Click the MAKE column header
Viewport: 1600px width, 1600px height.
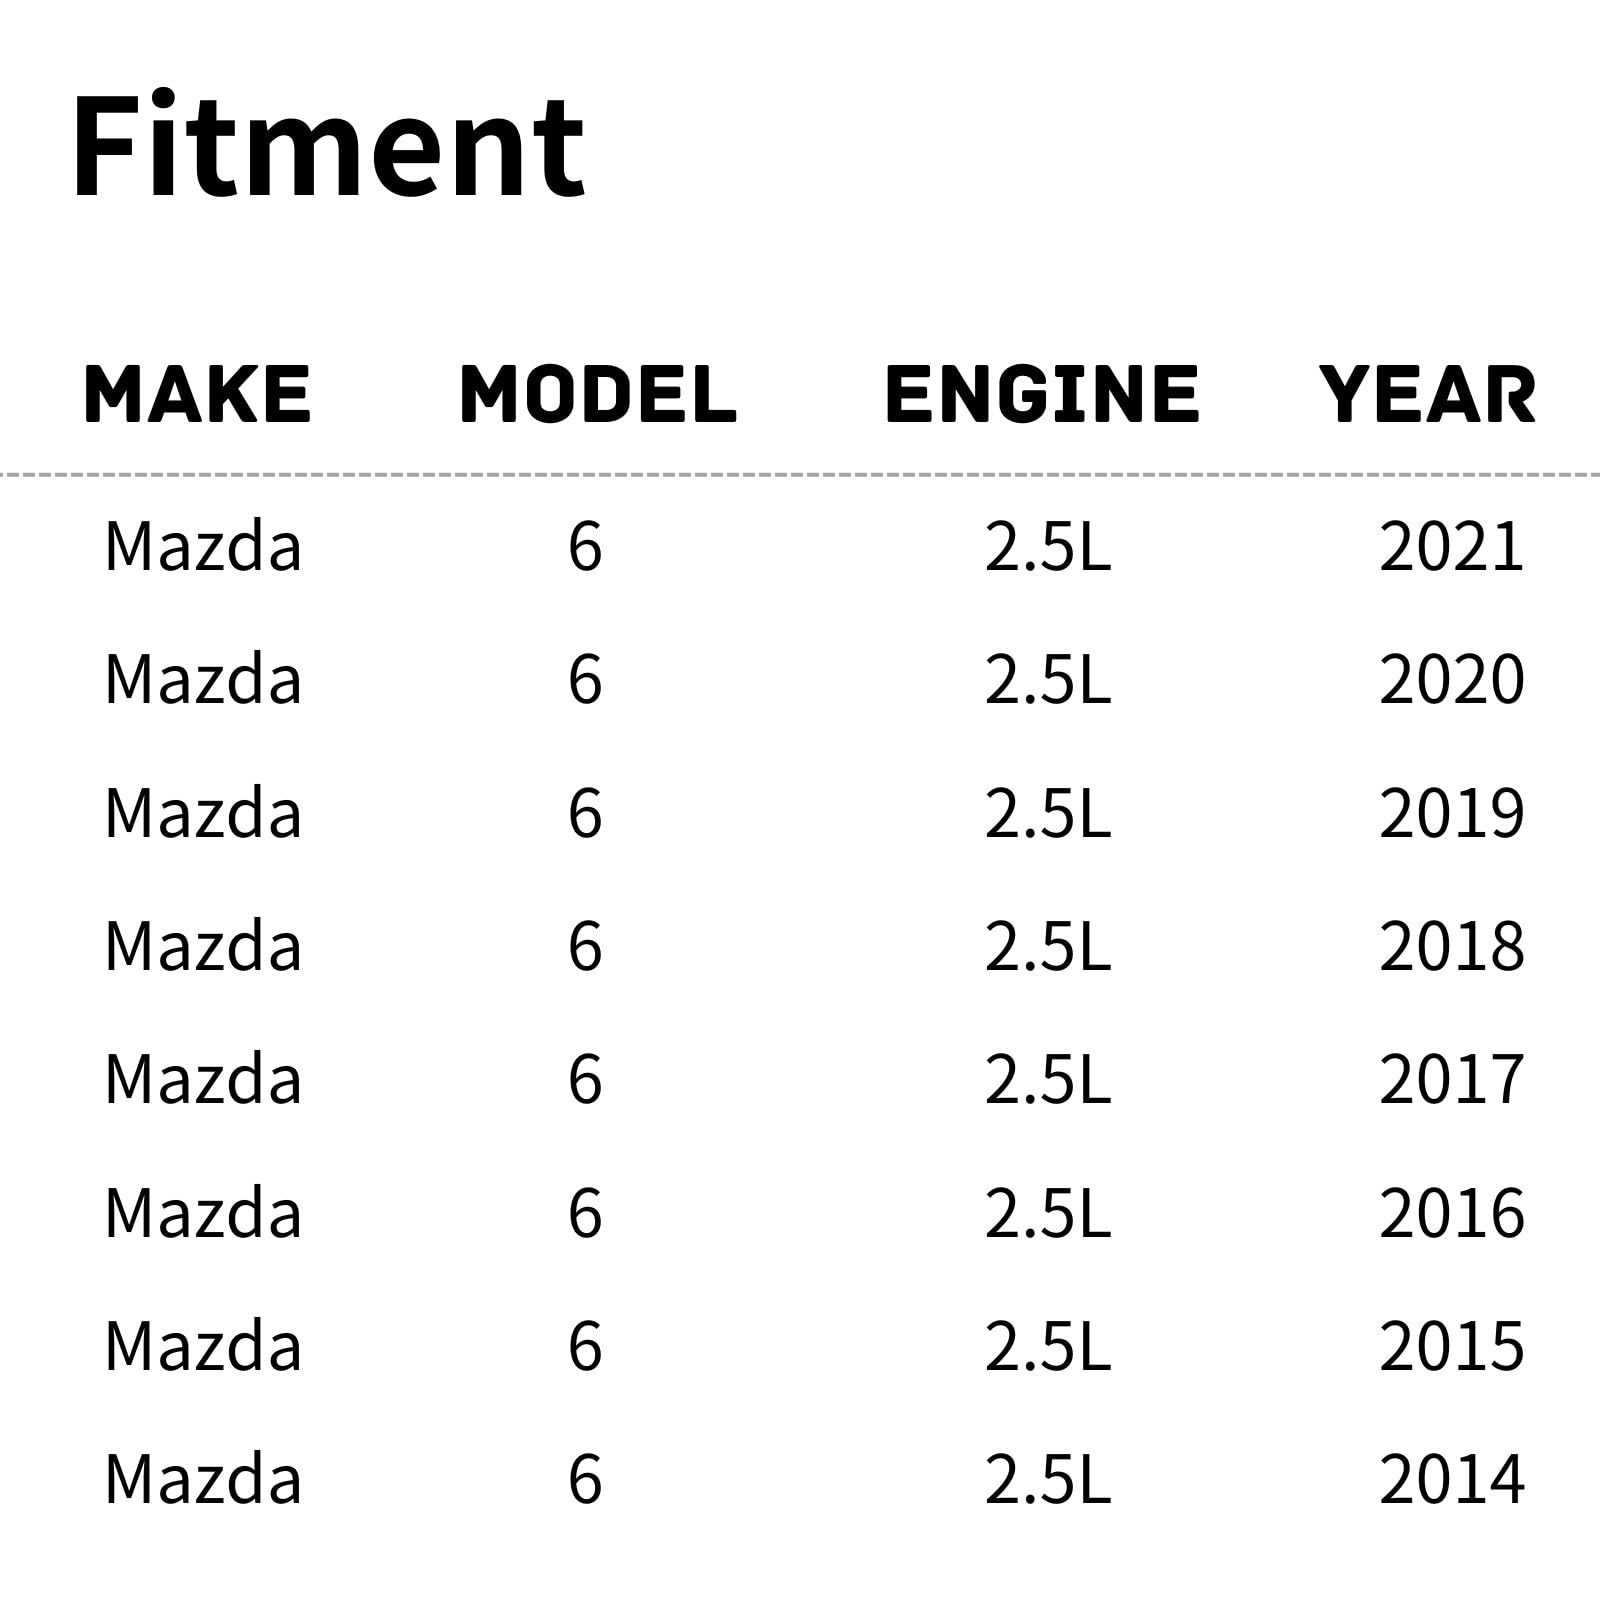tap(197, 394)
